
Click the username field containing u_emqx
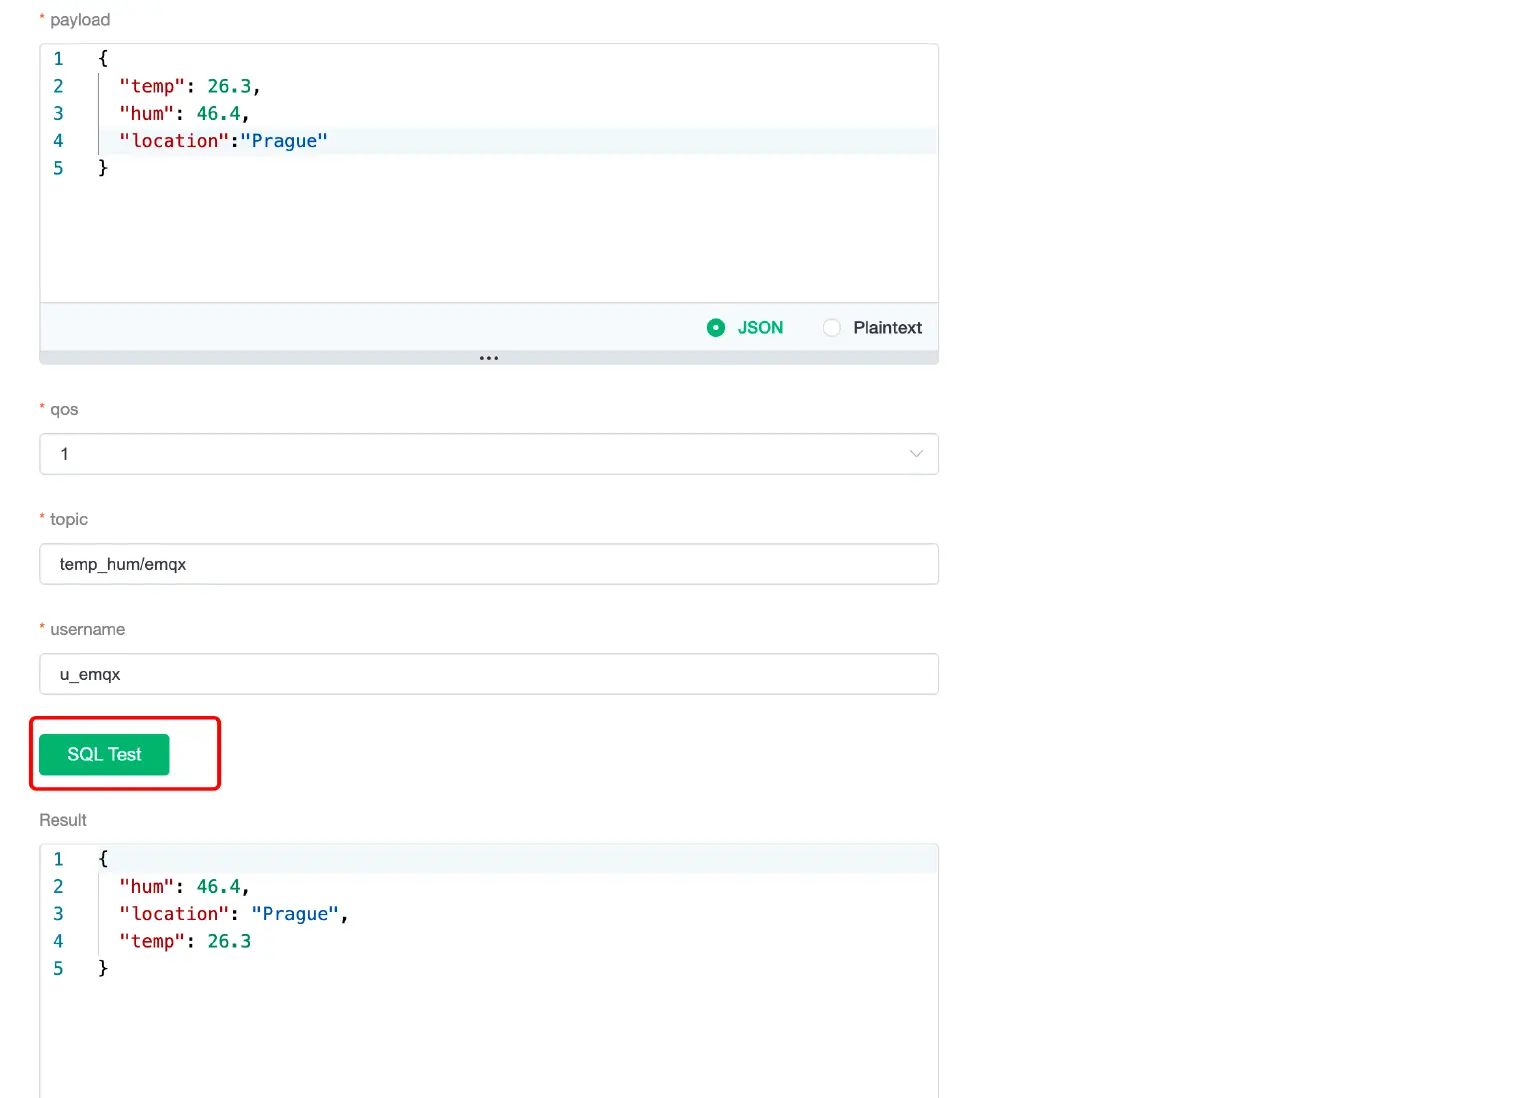point(488,674)
